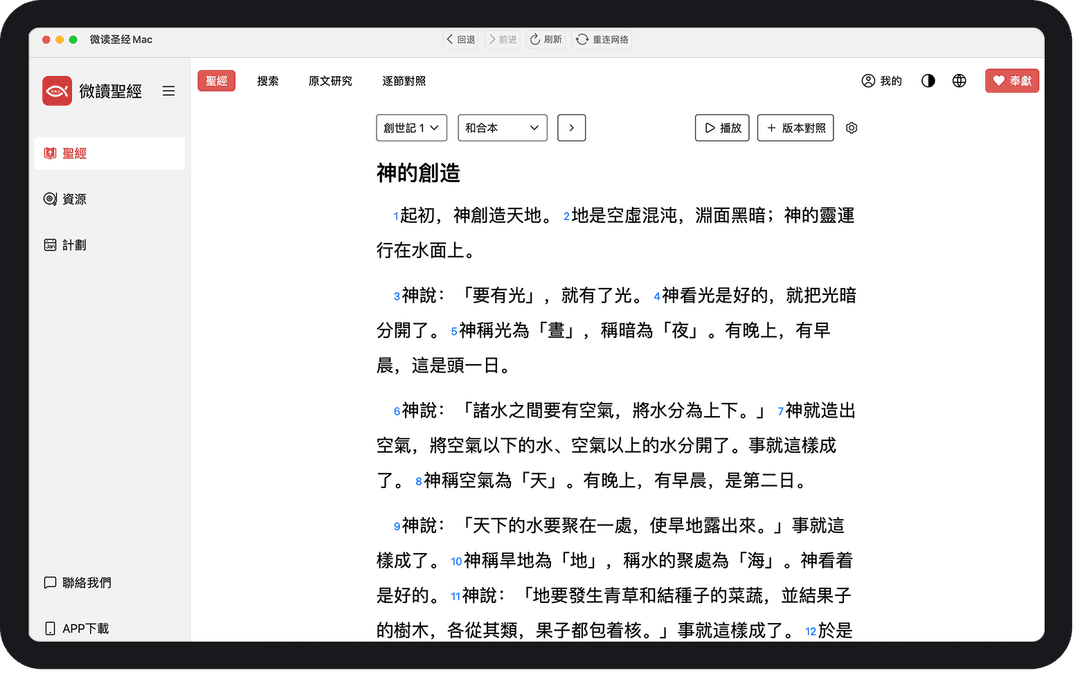This screenshot has width=1080, height=677.
Task: Click the 聯絡我們 chat icon
Action: [x=50, y=583]
